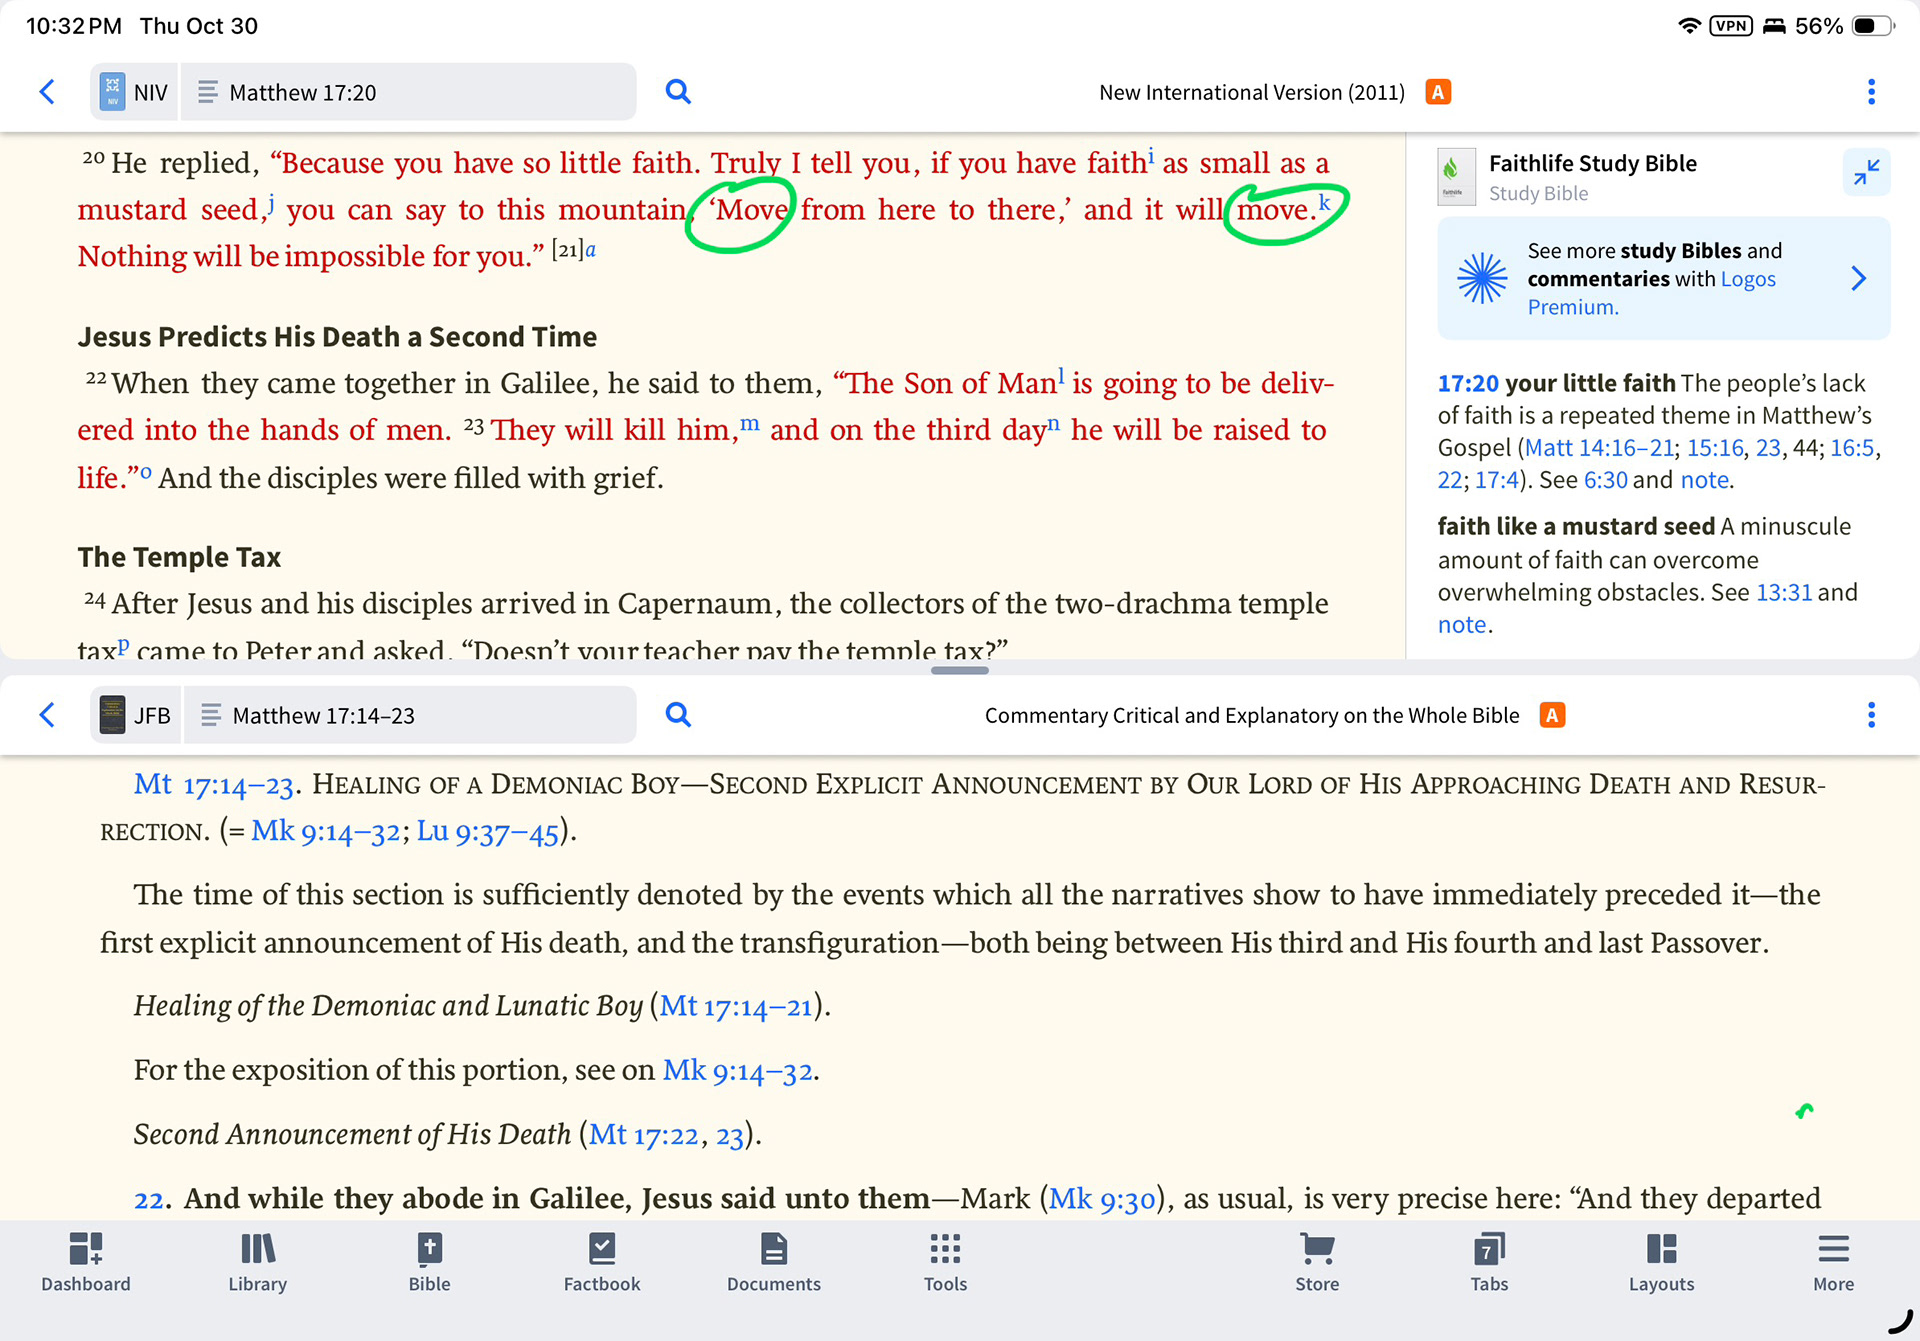Expand Logos Premium study Bibles banner chevron
Viewport: 1920px width, 1341px height.
point(1858,278)
